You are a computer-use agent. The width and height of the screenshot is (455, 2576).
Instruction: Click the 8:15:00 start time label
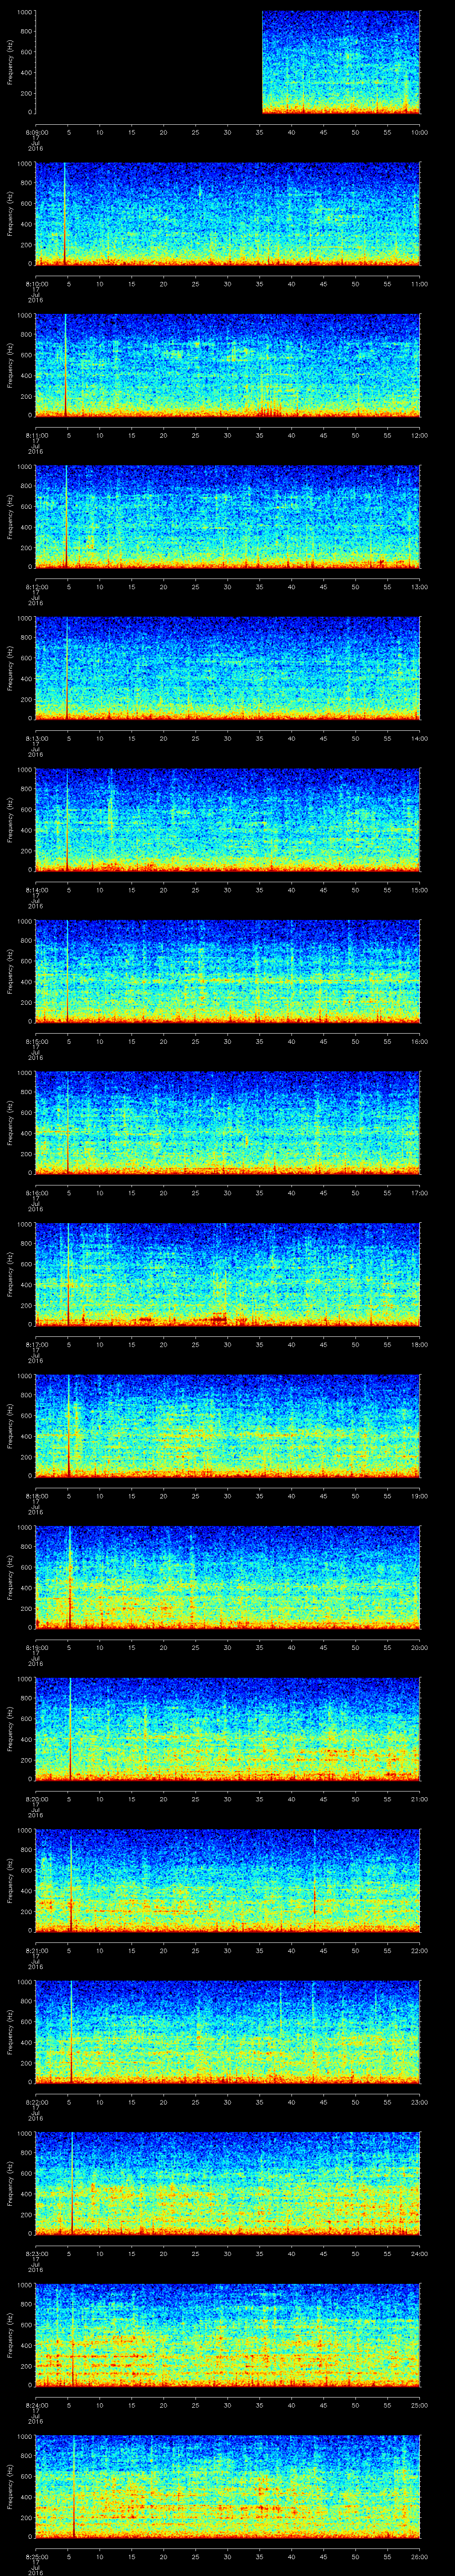[36, 1041]
